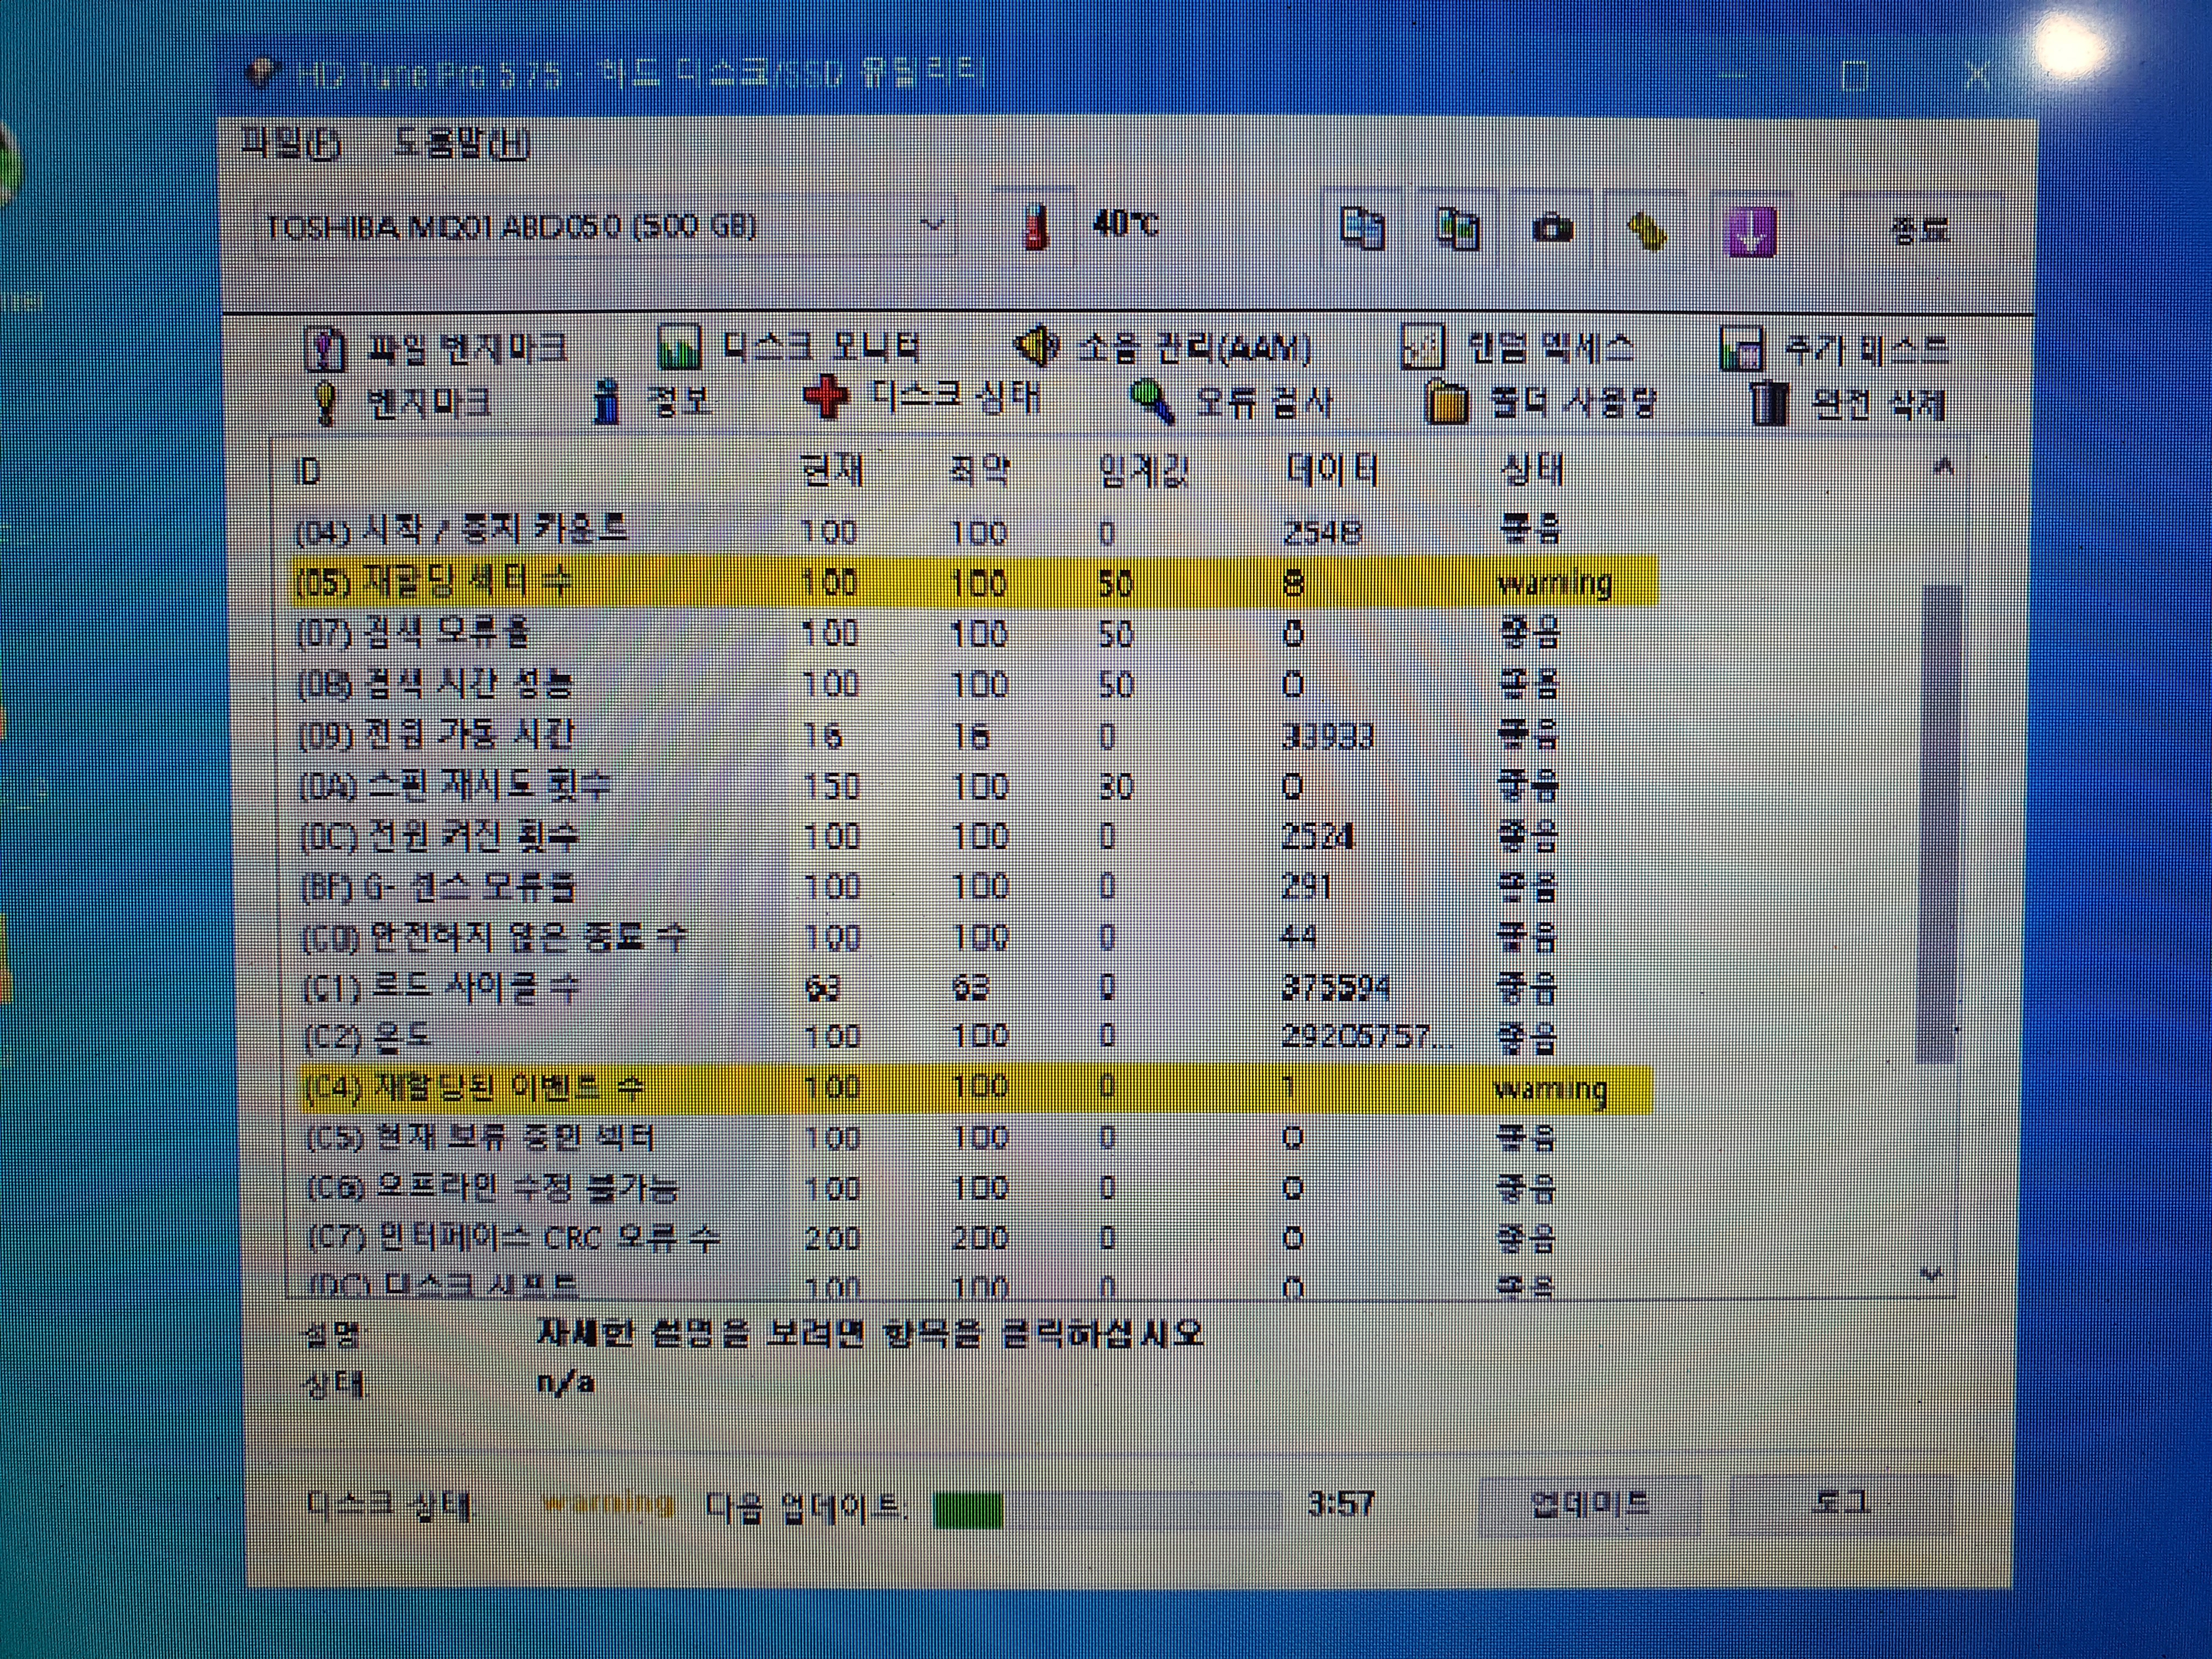Click the blue 정보 info icon

[606, 402]
